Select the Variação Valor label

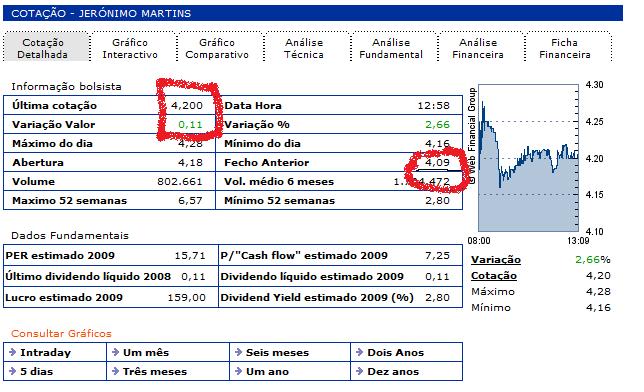click(53, 125)
